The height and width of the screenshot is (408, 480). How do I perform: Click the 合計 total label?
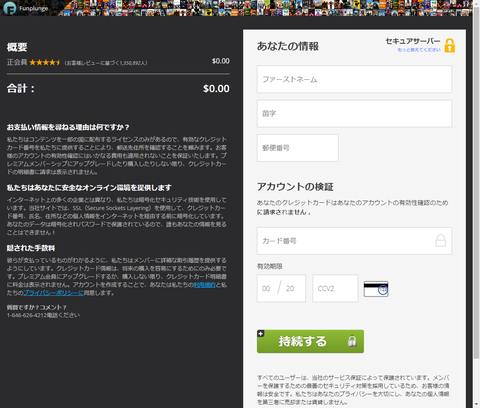pyautogui.click(x=20, y=88)
